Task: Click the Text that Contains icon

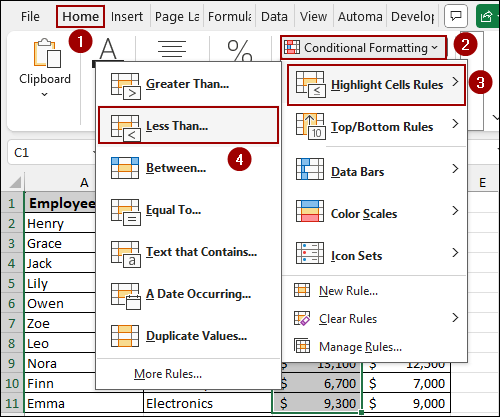Action: pyautogui.click(x=126, y=254)
